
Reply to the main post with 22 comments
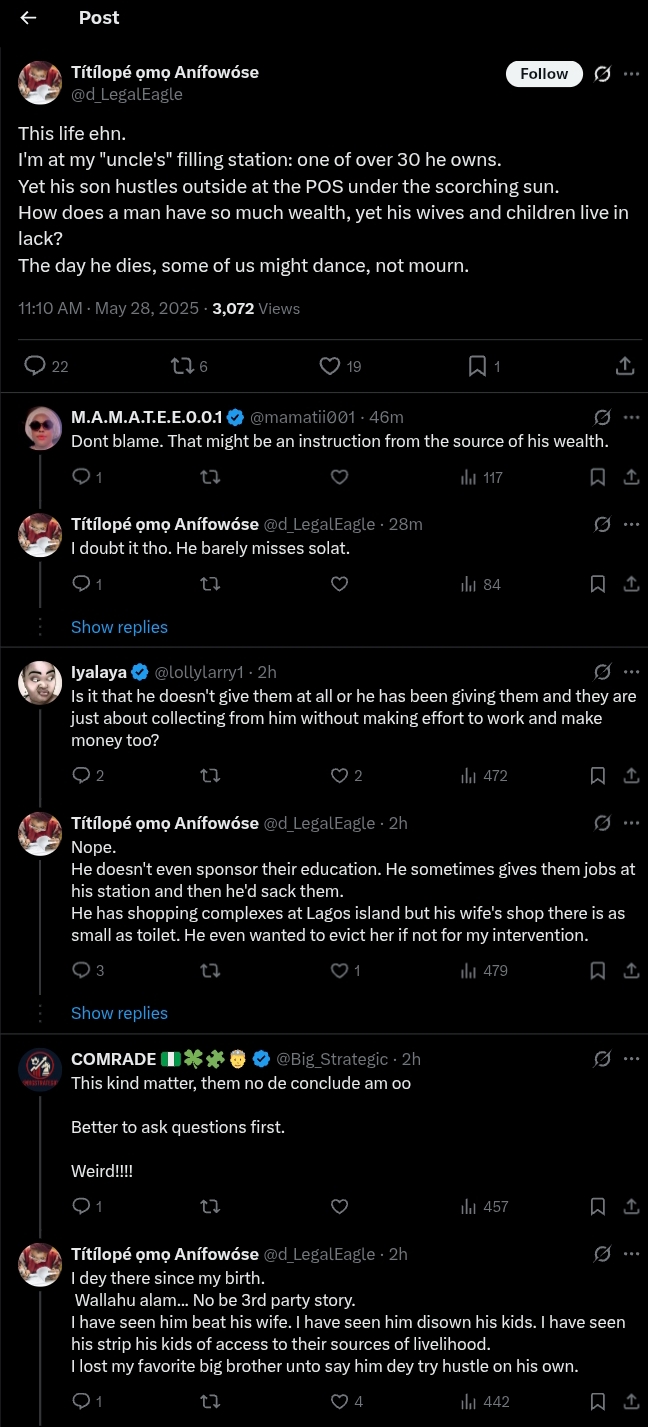[35, 366]
